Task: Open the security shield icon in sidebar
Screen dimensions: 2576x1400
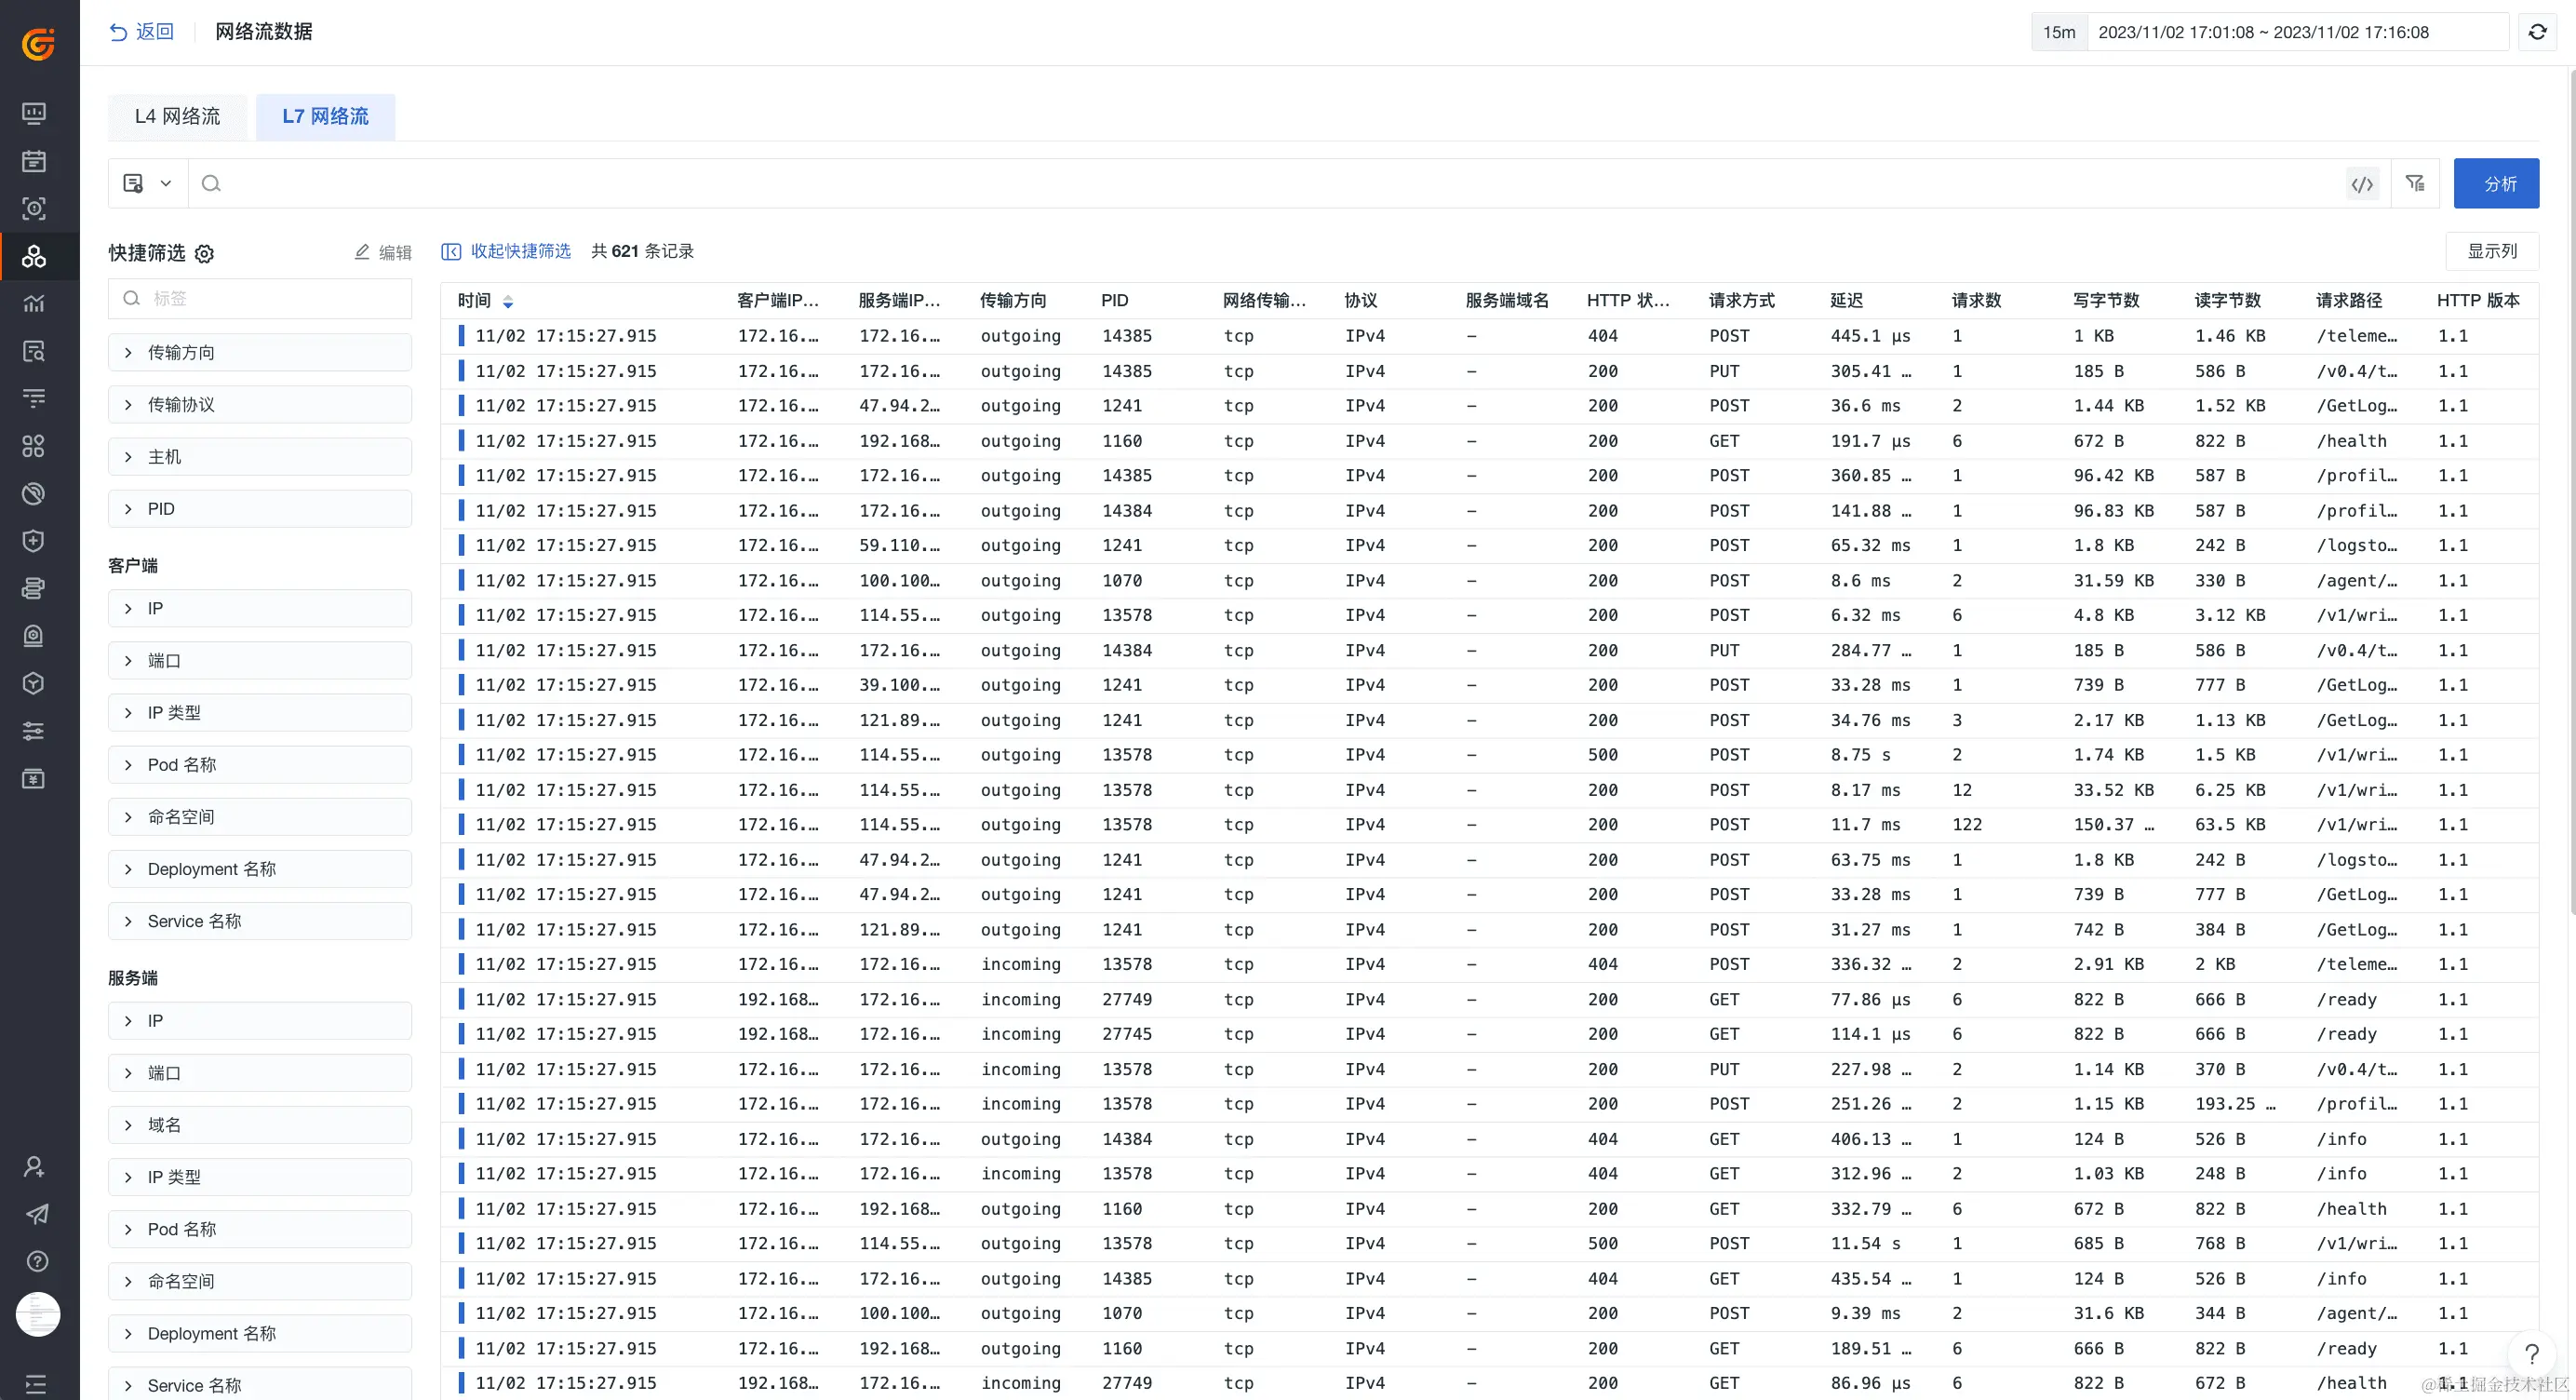Action: coord(34,541)
